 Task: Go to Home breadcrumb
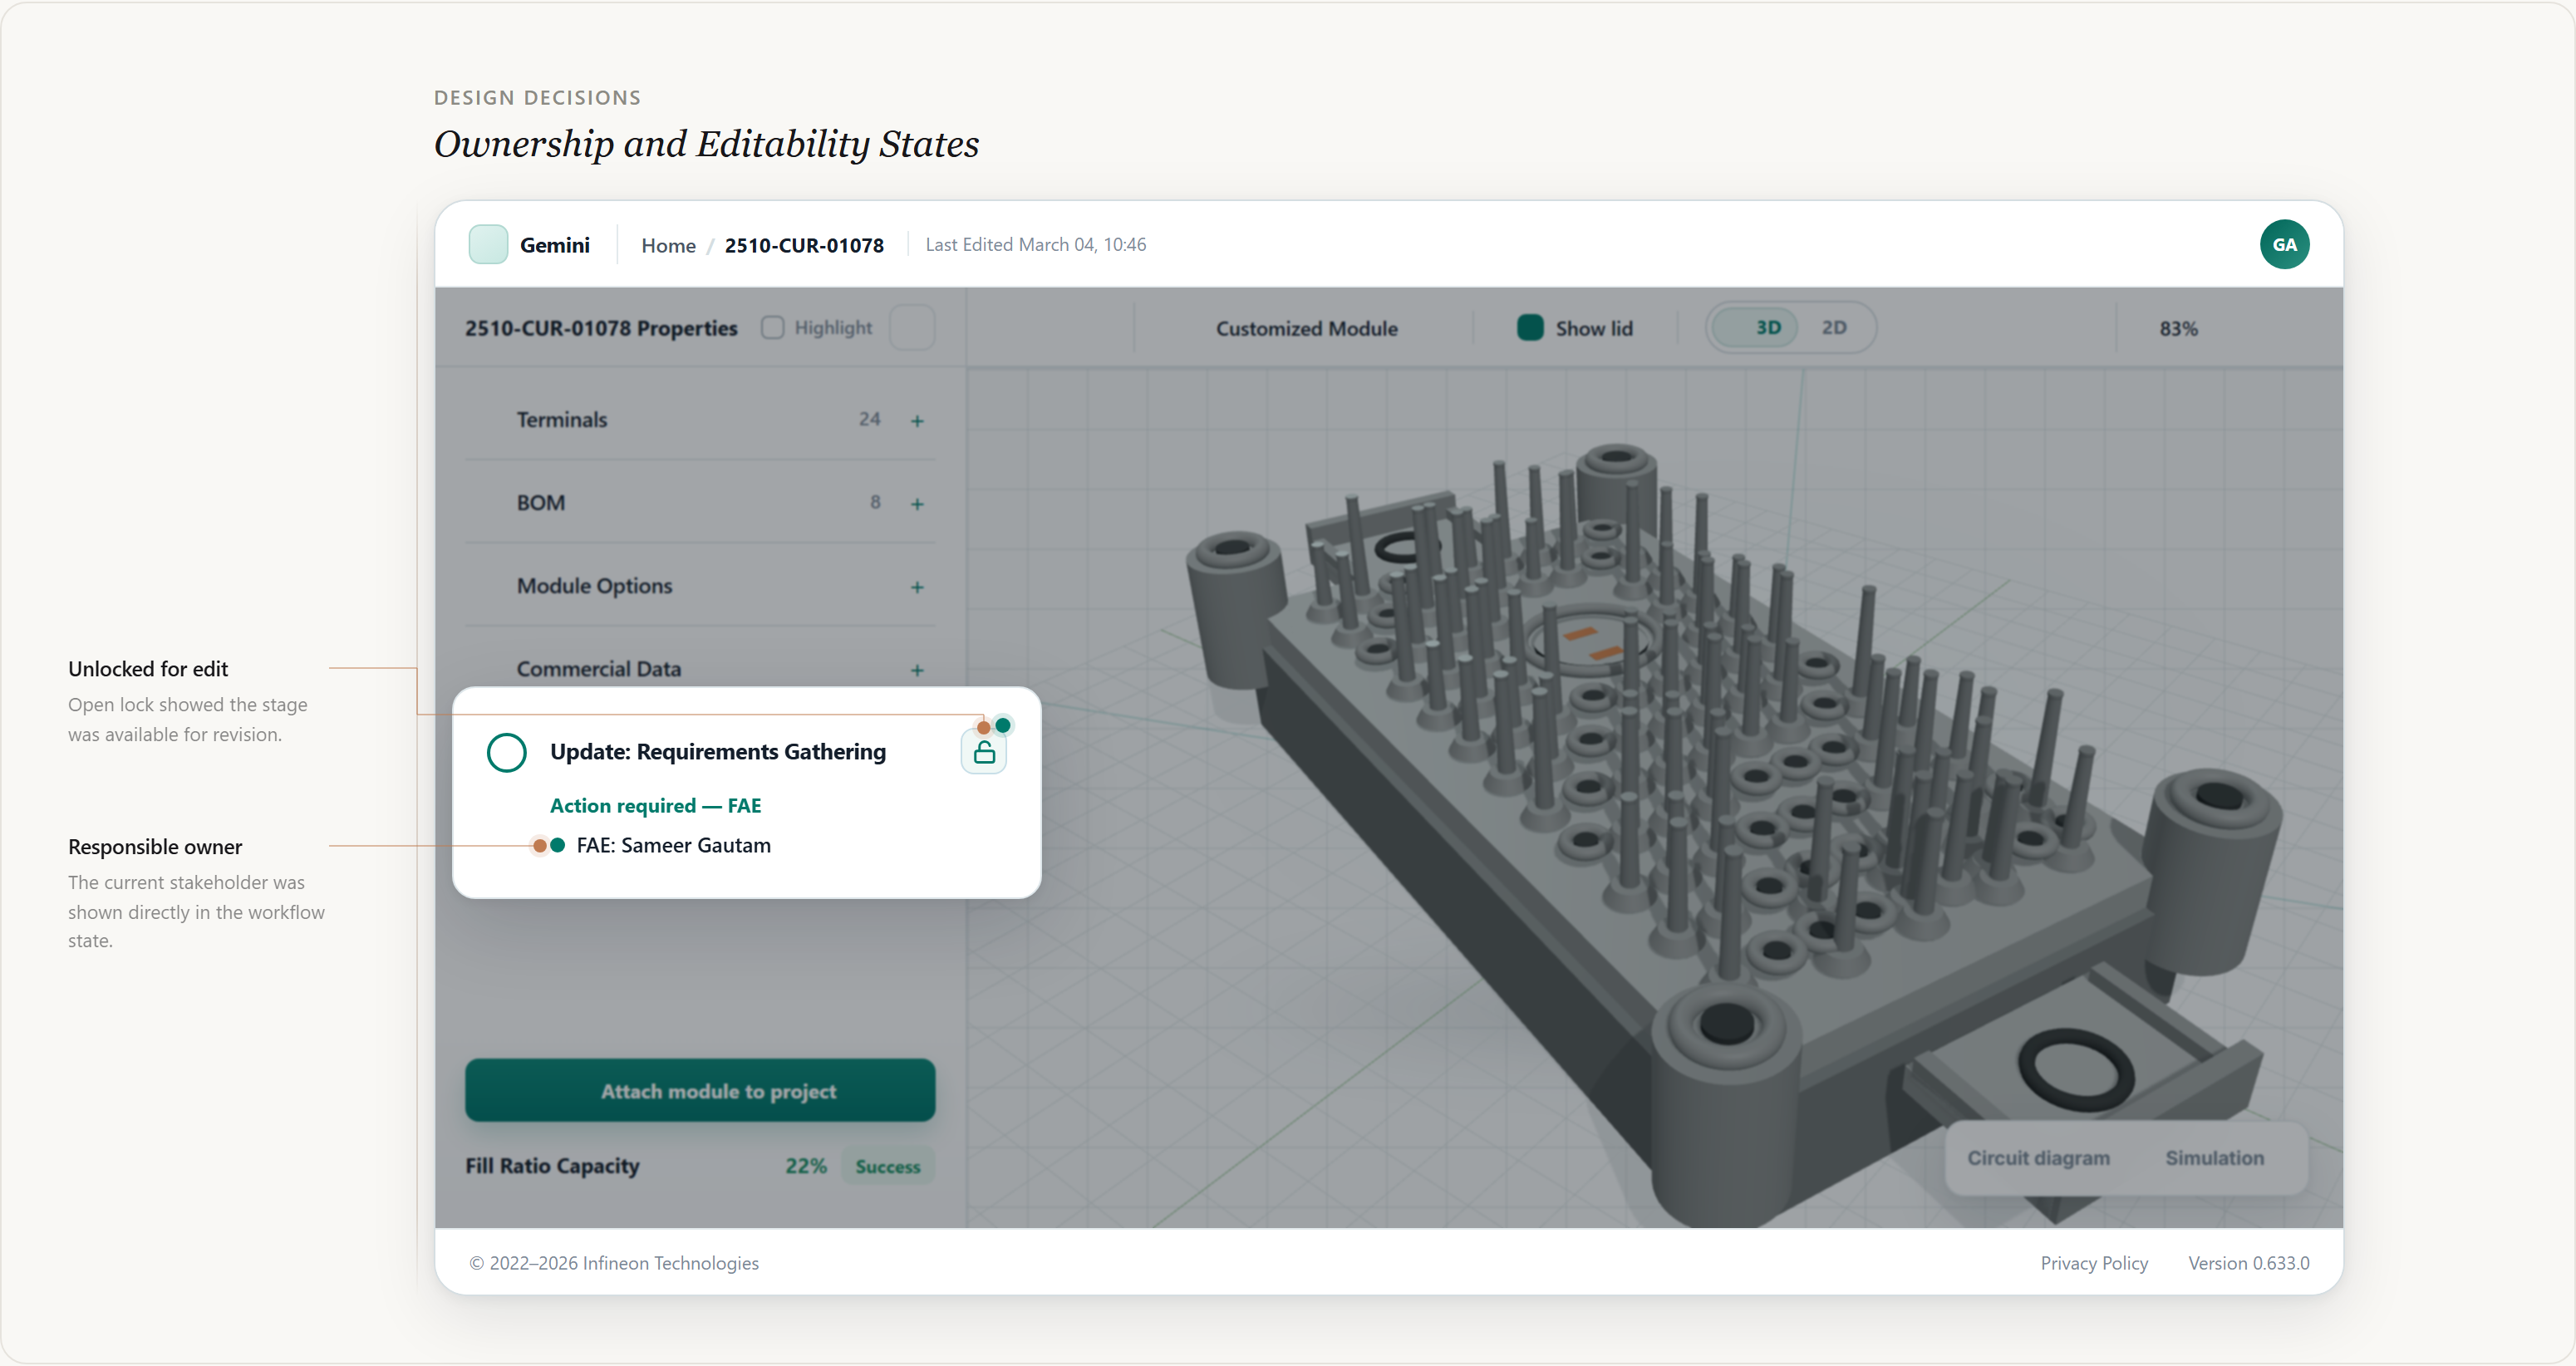click(668, 246)
